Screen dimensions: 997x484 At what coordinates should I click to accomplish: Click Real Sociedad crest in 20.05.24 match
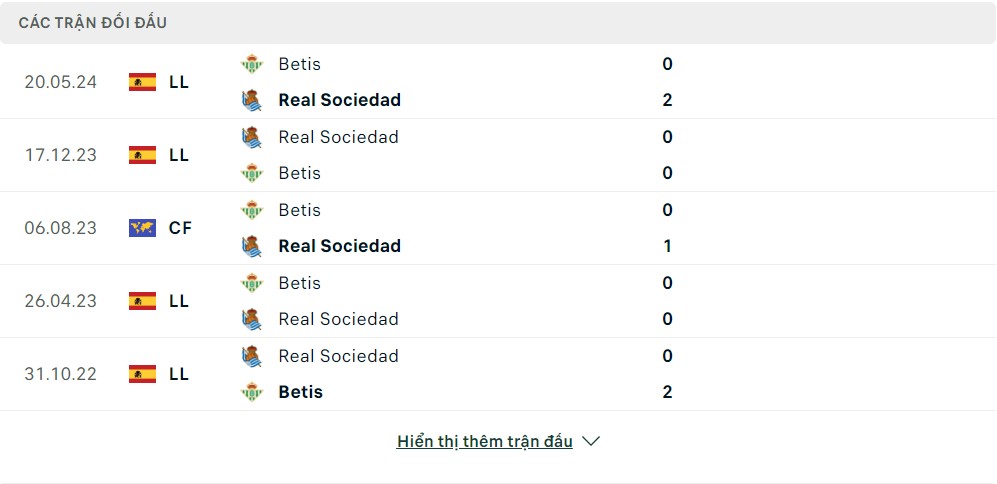251,100
